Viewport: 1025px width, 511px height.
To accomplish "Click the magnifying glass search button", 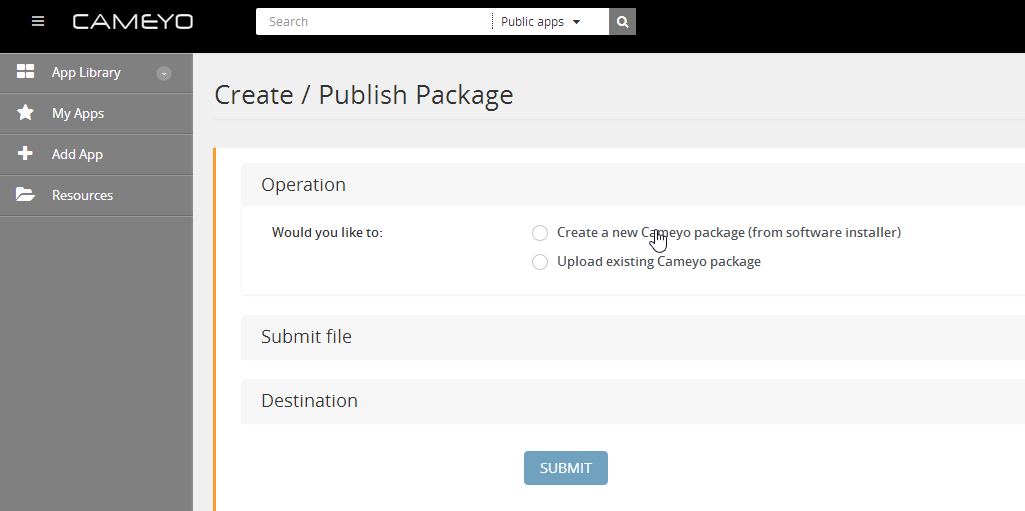I will (622, 22).
